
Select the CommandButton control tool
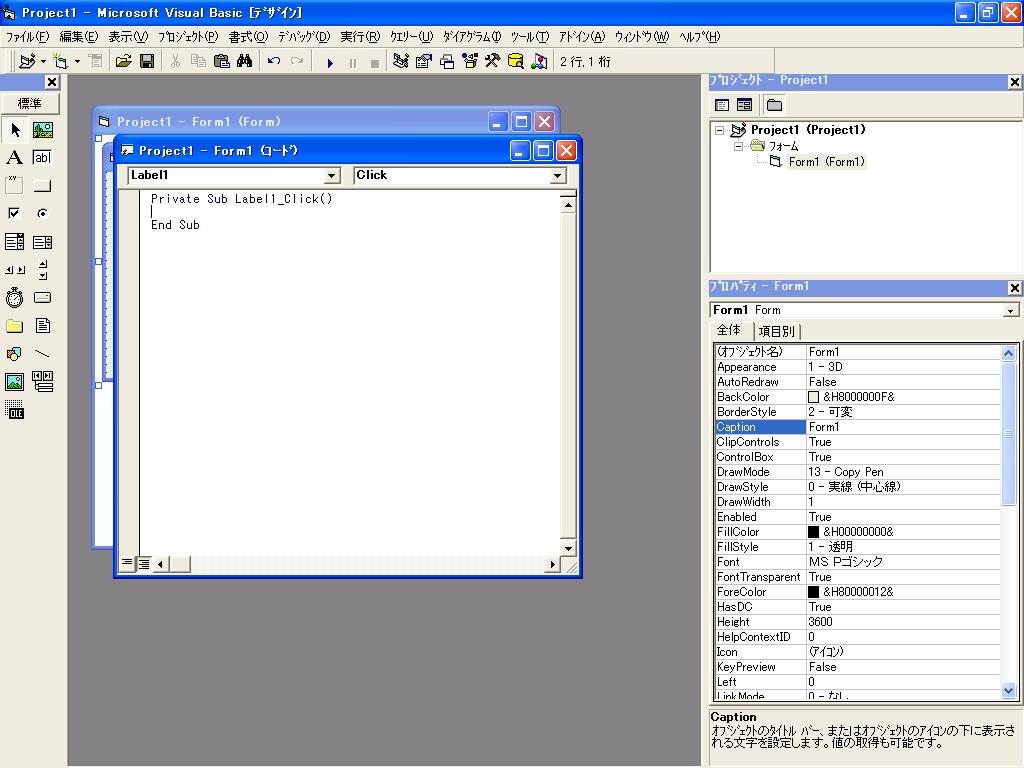tap(42, 185)
